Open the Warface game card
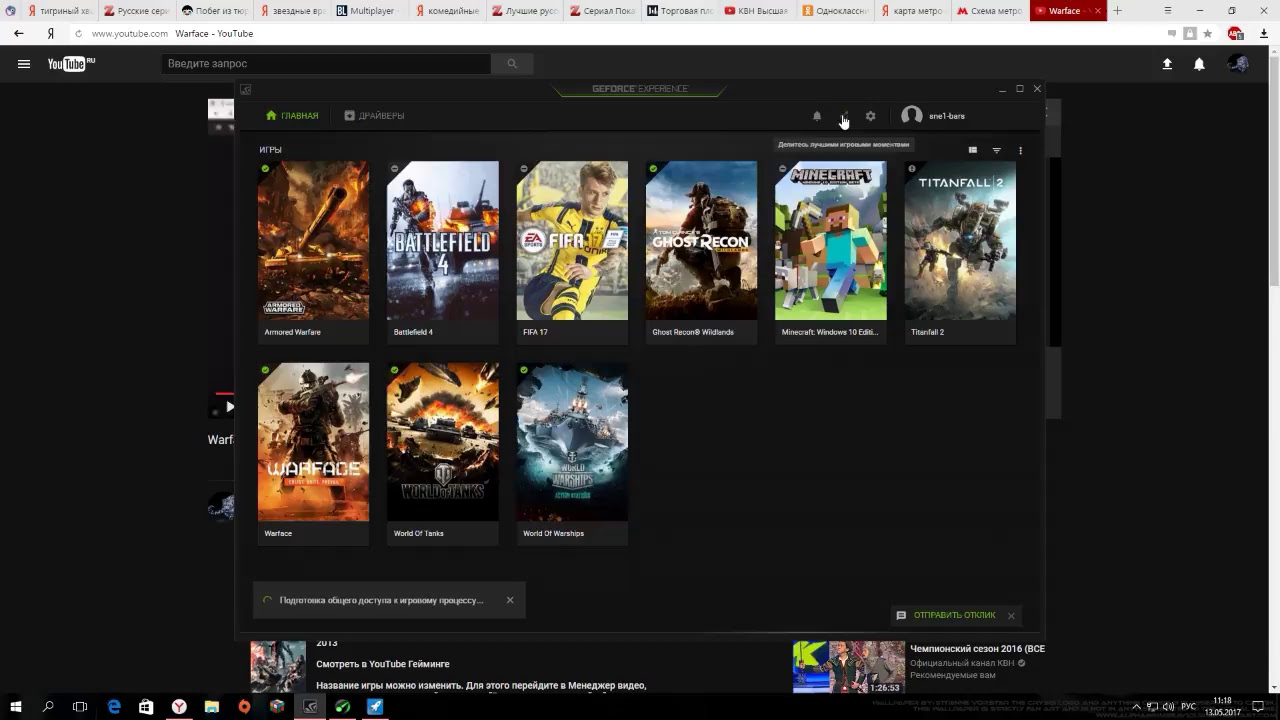 tap(313, 454)
